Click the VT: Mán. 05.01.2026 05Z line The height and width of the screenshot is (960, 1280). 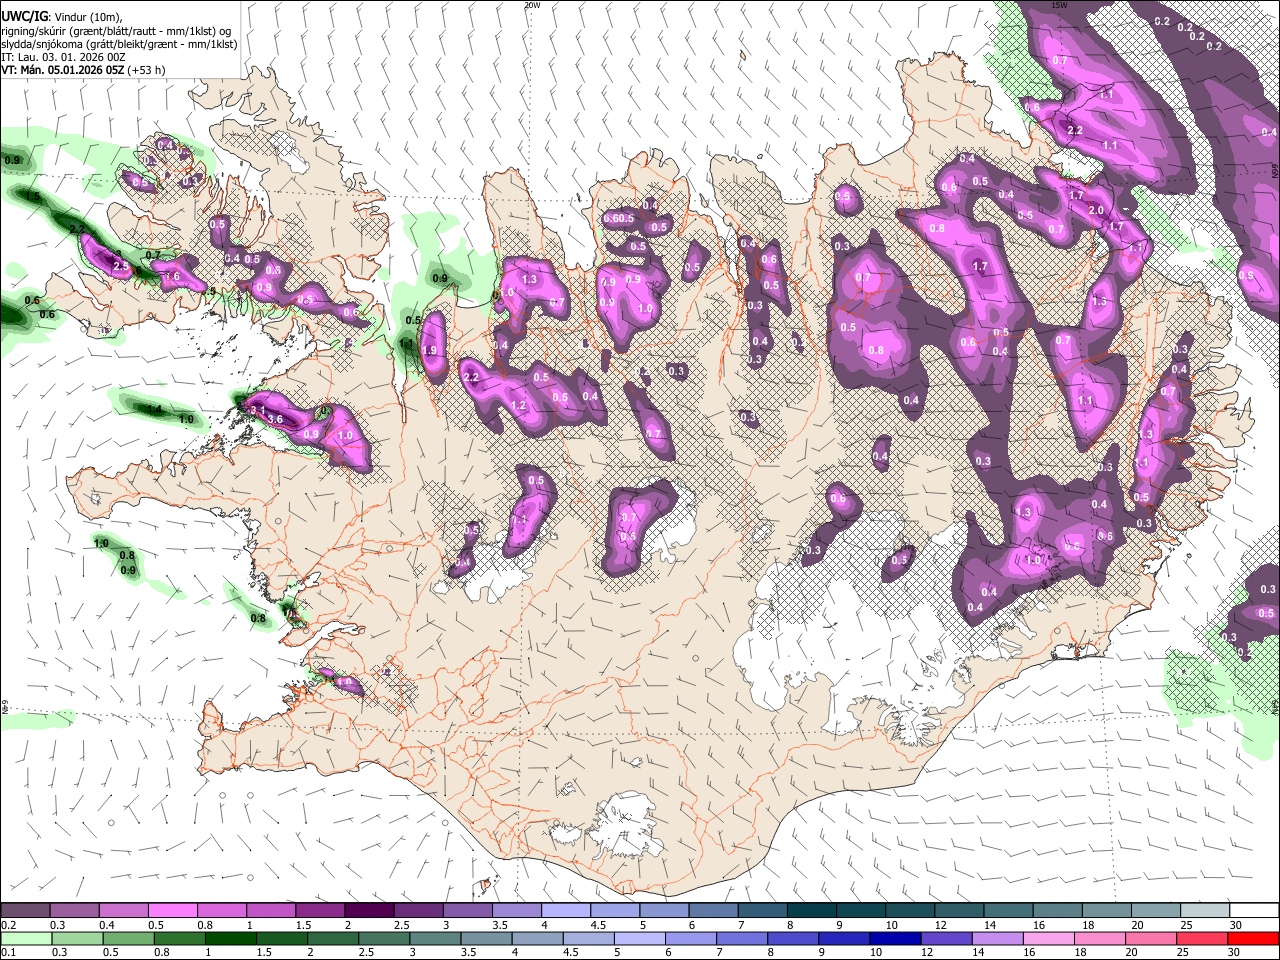[83, 70]
